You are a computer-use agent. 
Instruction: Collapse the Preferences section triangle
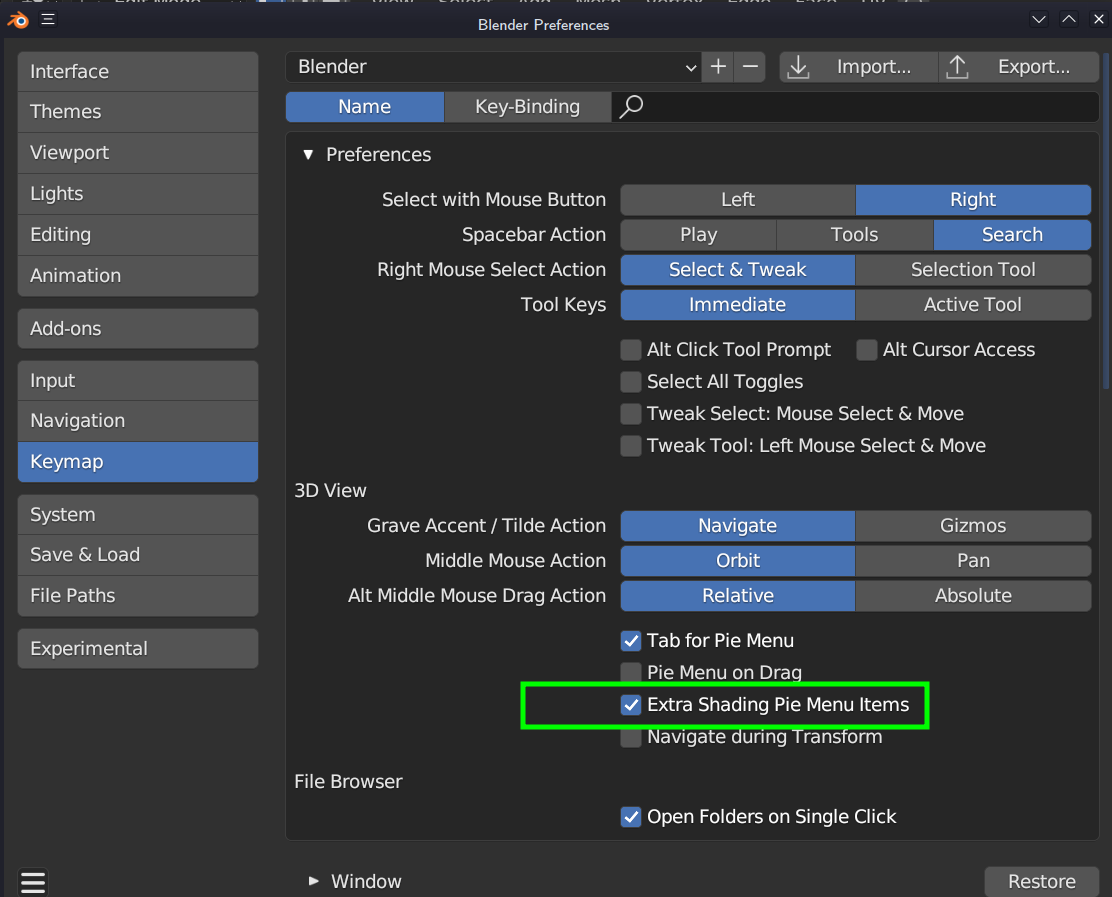tap(307, 155)
